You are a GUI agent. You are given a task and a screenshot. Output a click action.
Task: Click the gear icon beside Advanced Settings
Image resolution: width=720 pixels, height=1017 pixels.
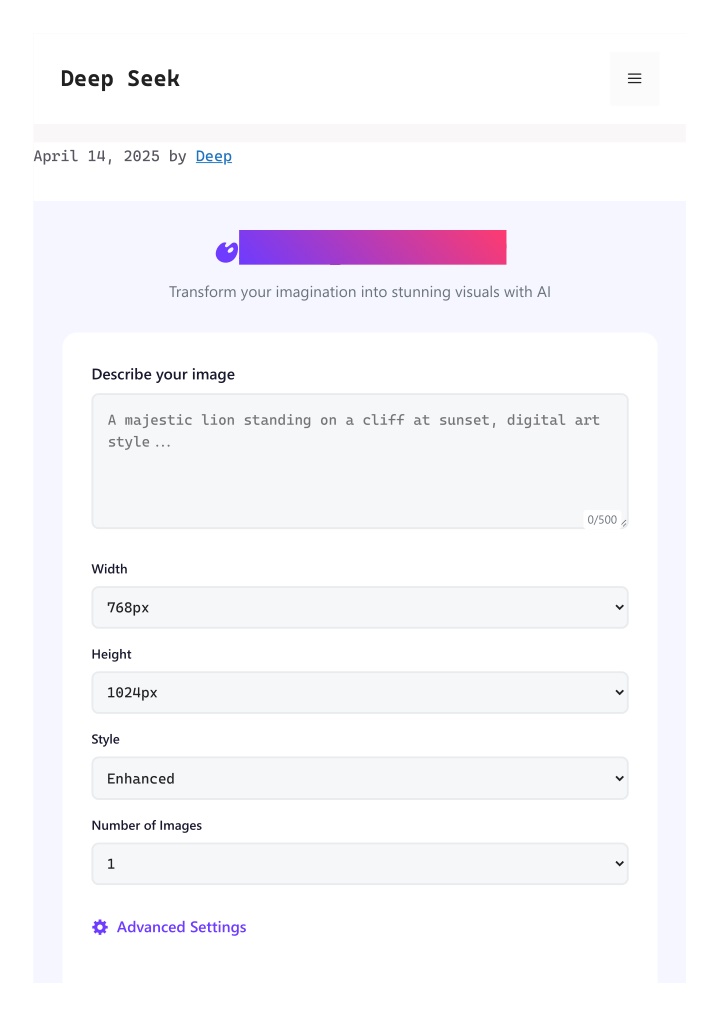pyautogui.click(x=100, y=927)
